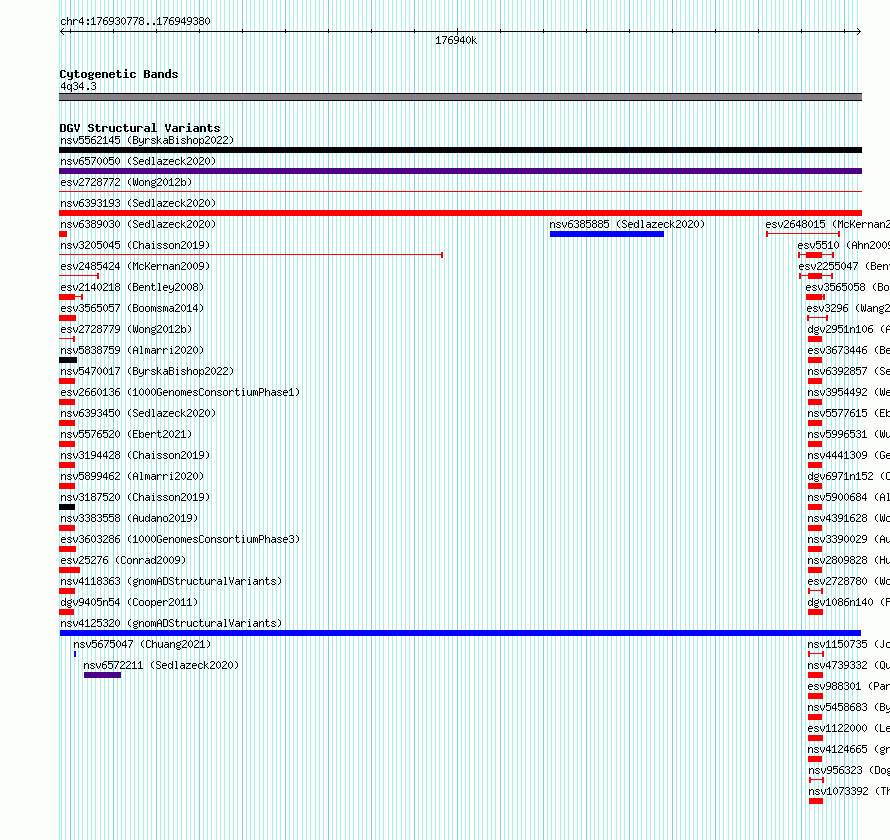Click nsv4391628 variant label
890x840 pixels.
pos(849,518)
